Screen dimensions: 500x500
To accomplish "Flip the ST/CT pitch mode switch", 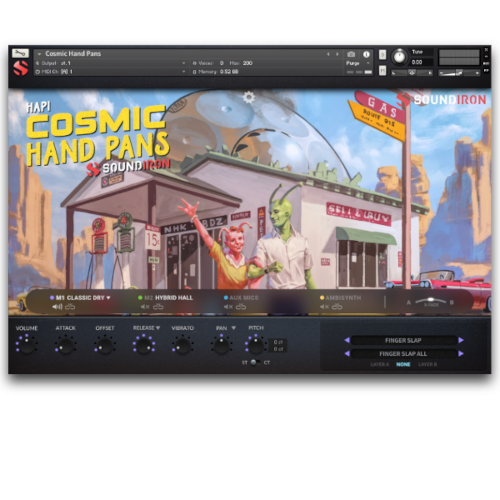I will (255, 362).
